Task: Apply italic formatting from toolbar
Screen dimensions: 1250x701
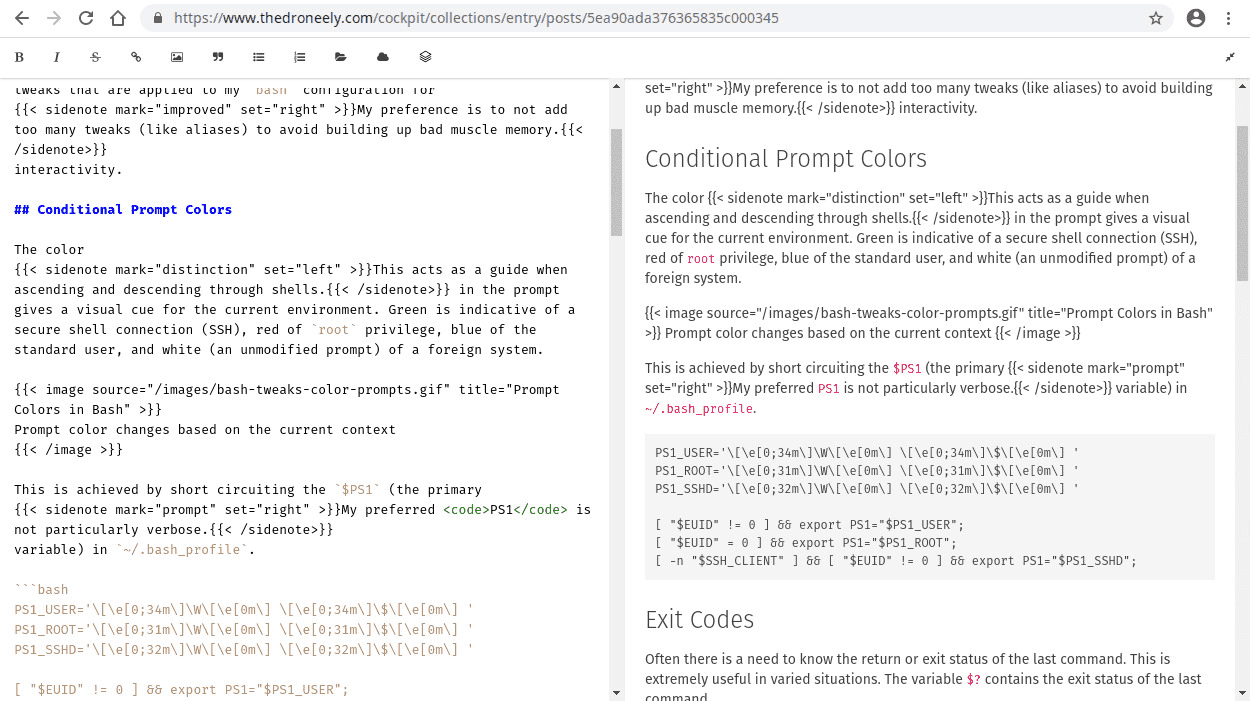Action: tap(57, 57)
